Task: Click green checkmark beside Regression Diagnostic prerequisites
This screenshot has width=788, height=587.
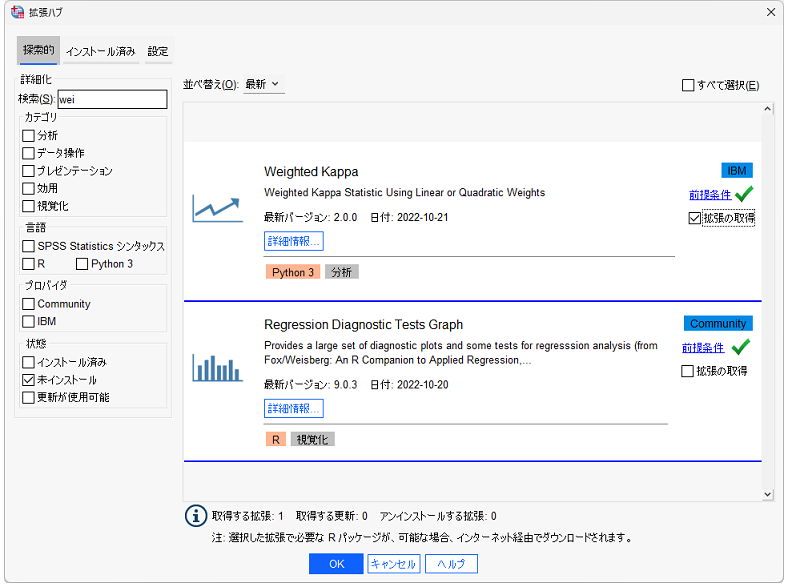Action: pyautogui.click(x=740, y=348)
